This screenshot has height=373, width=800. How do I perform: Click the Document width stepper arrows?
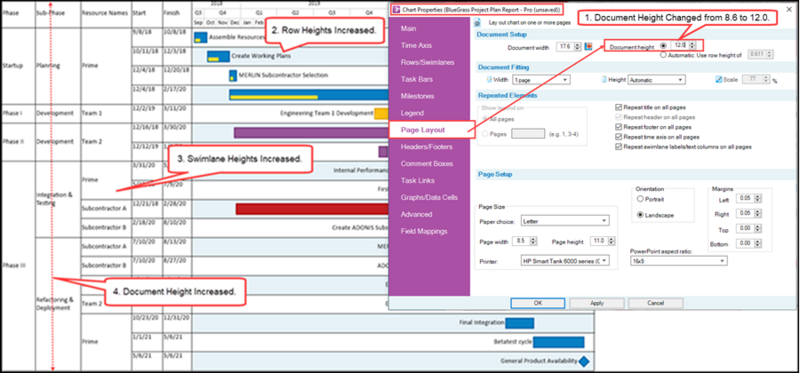[578, 46]
